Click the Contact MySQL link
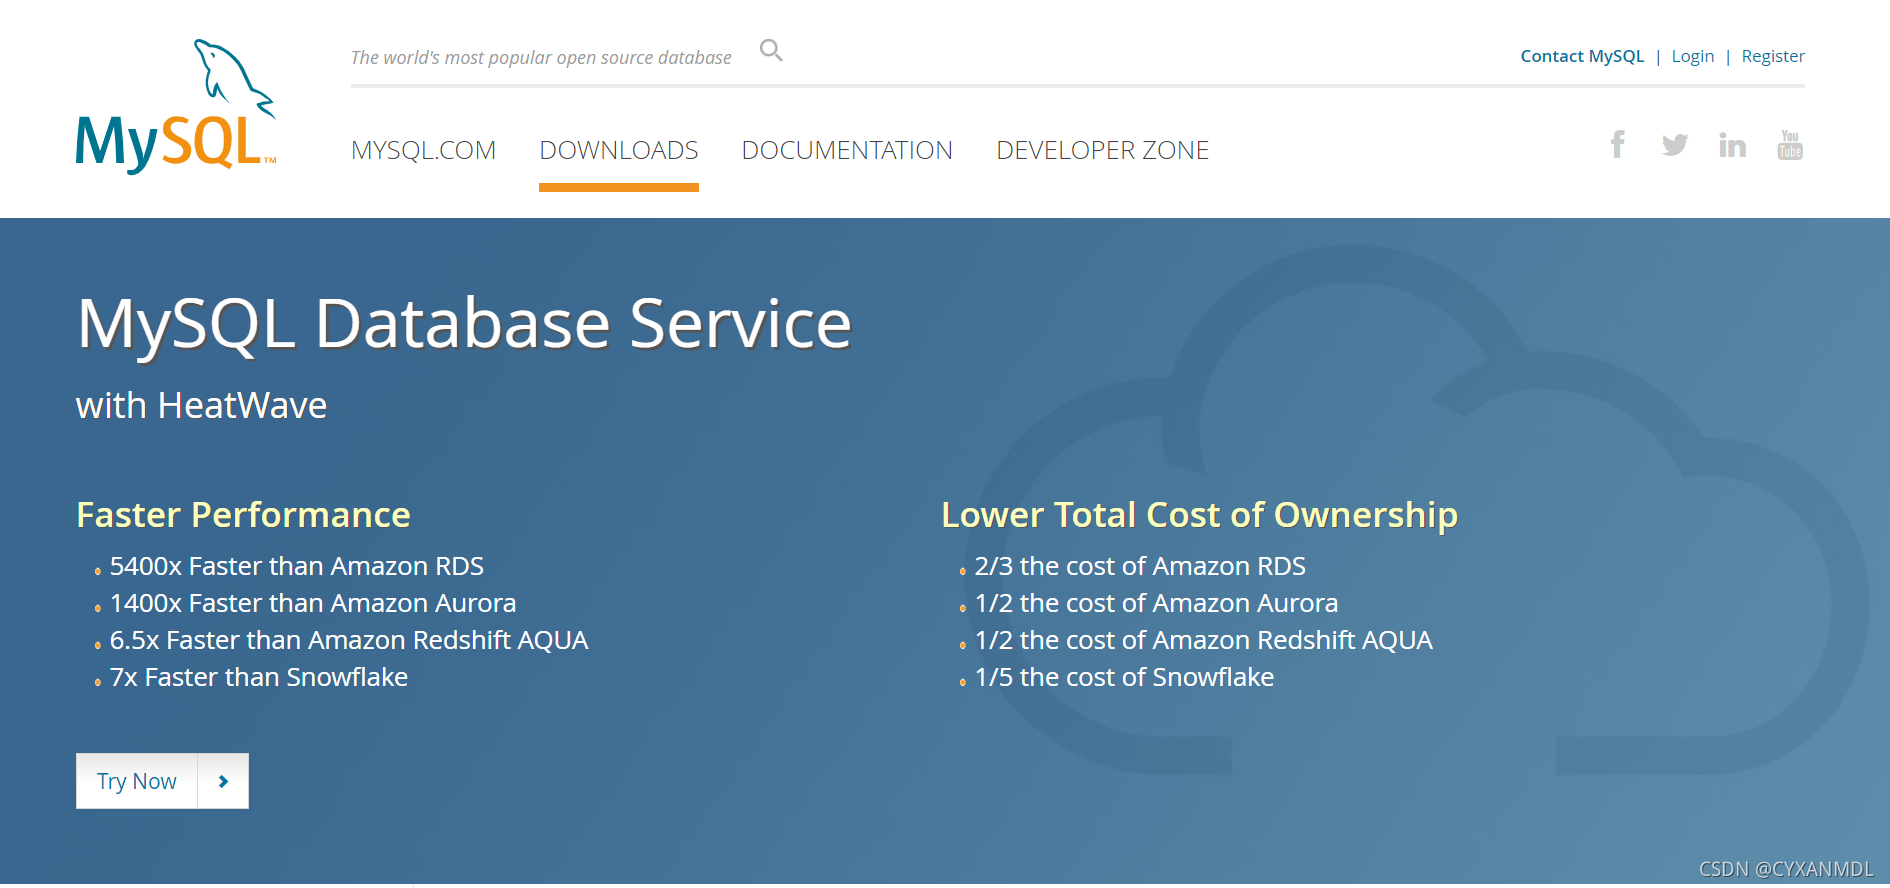Screen dimensions: 1890x888 (1582, 56)
